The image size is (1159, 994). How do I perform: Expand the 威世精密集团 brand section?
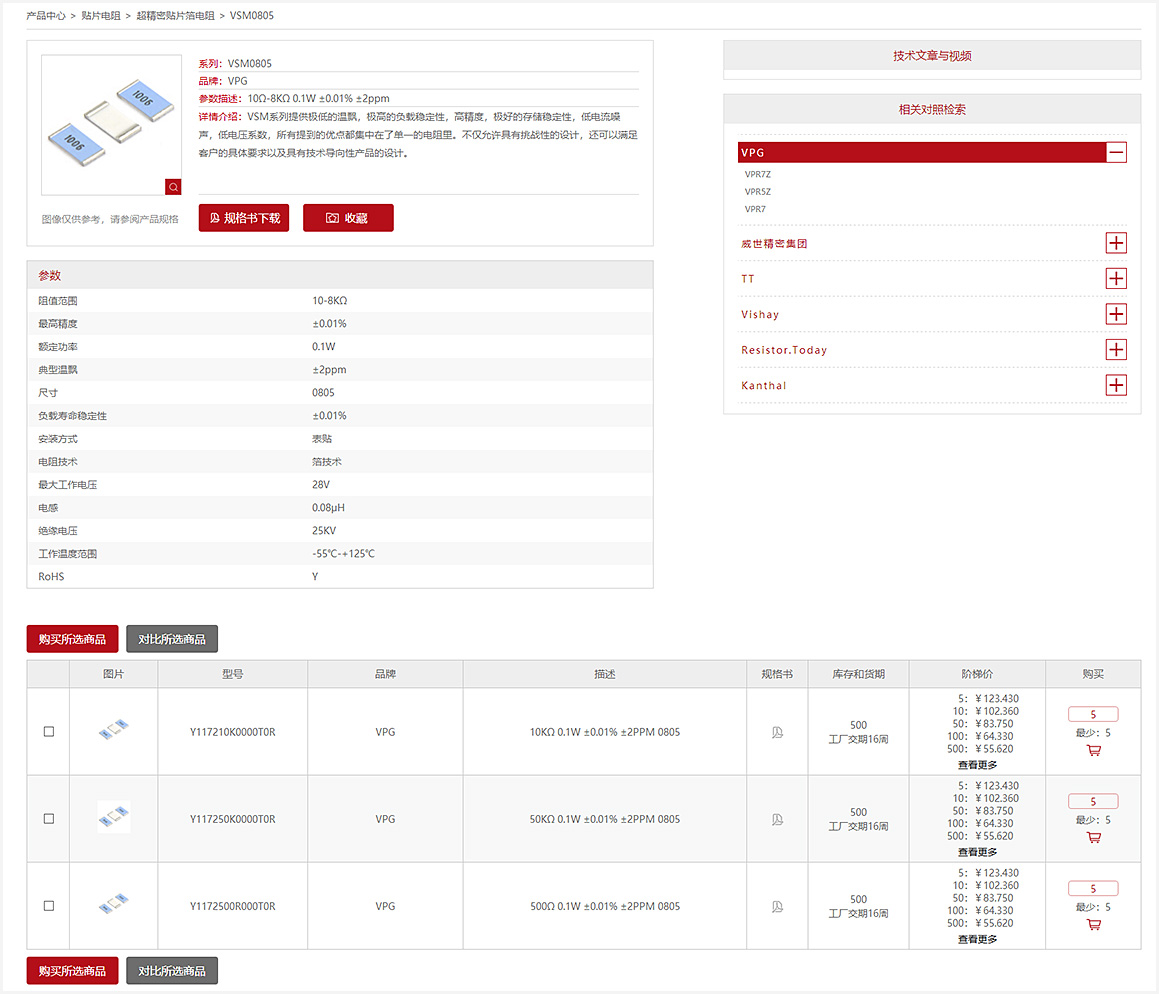coord(1116,243)
